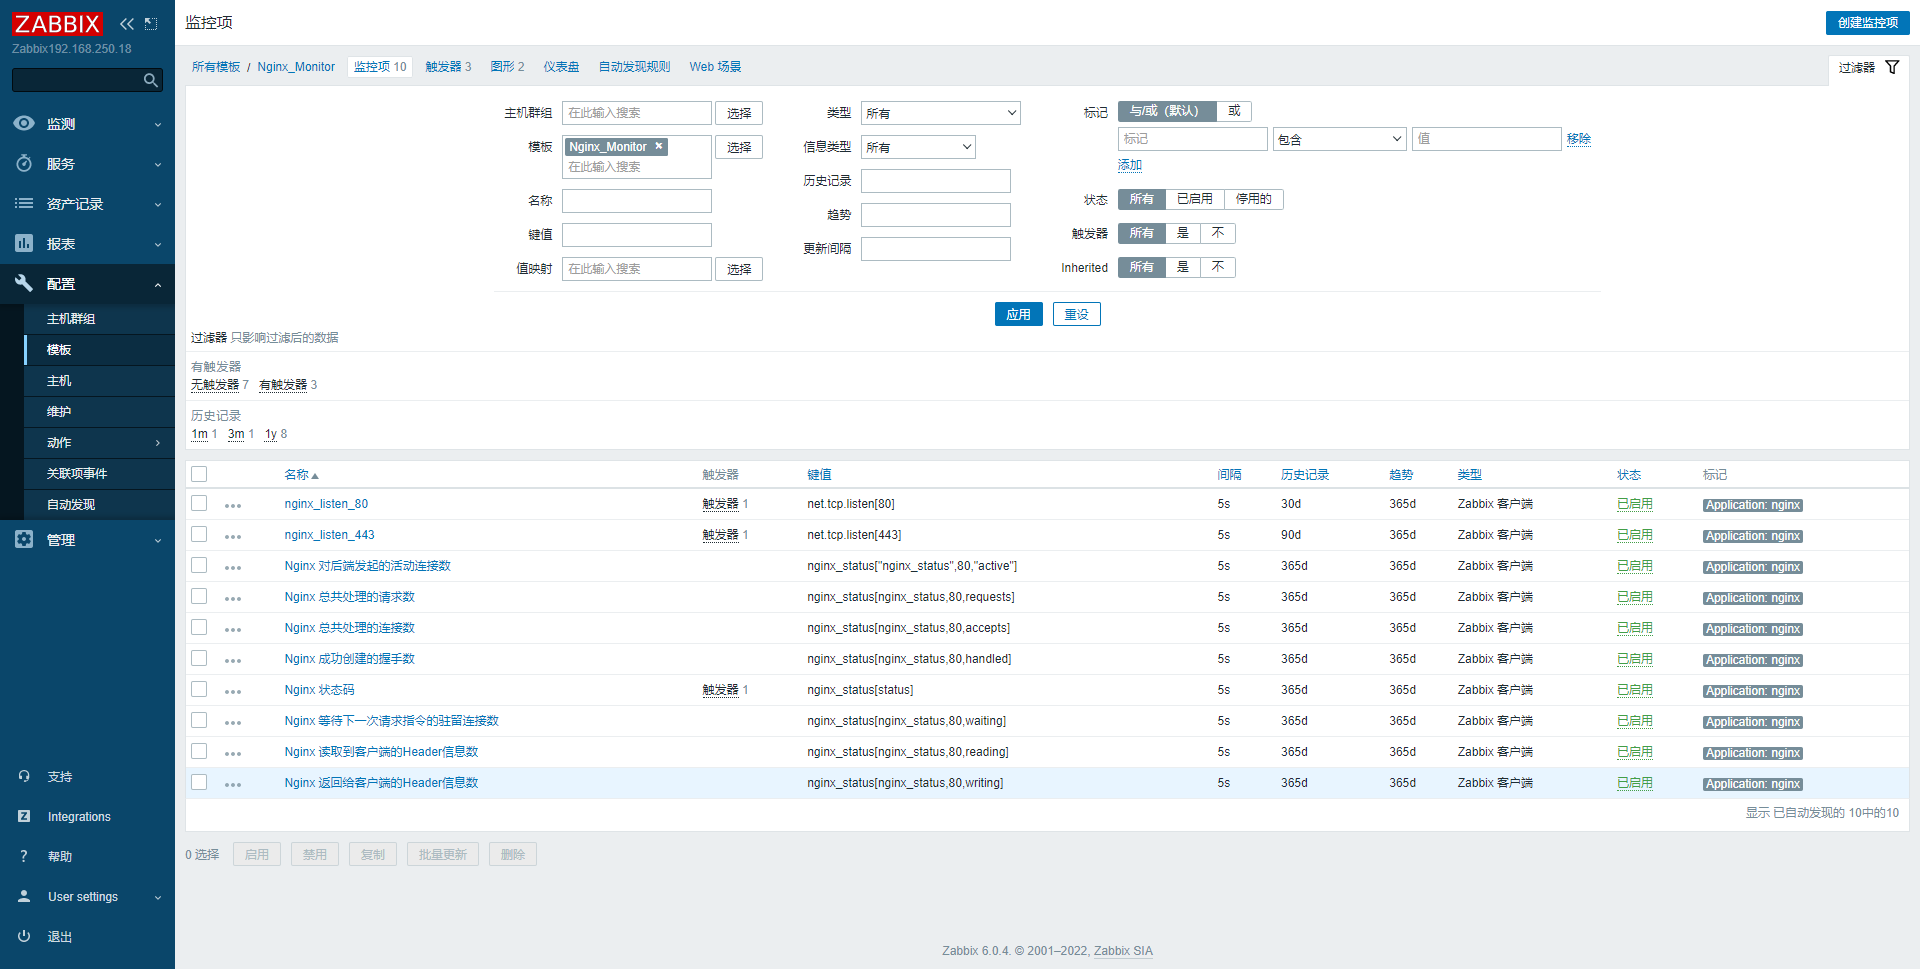Open three-dot menu for Nginx 读取到客户端的Header信息数

(x=233, y=754)
